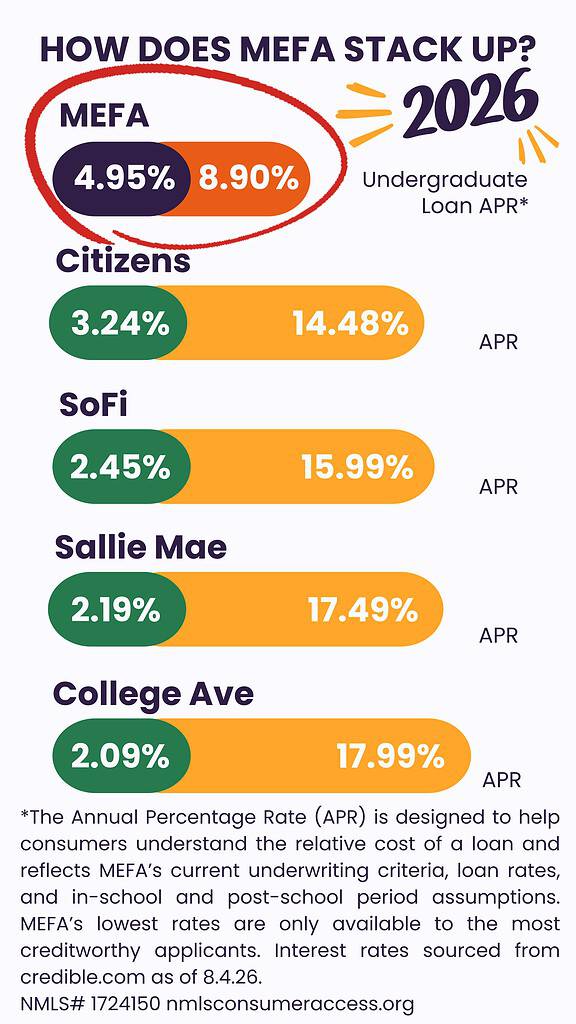
Task: Click the Citizens 14.48% rate
Action: (x=351, y=323)
